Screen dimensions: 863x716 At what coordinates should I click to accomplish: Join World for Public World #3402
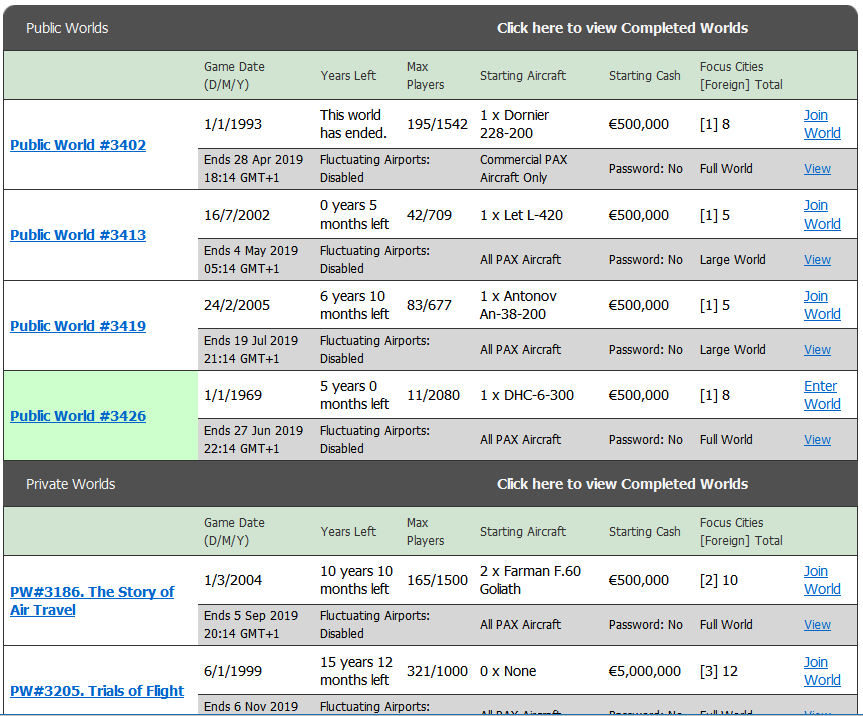coord(821,124)
